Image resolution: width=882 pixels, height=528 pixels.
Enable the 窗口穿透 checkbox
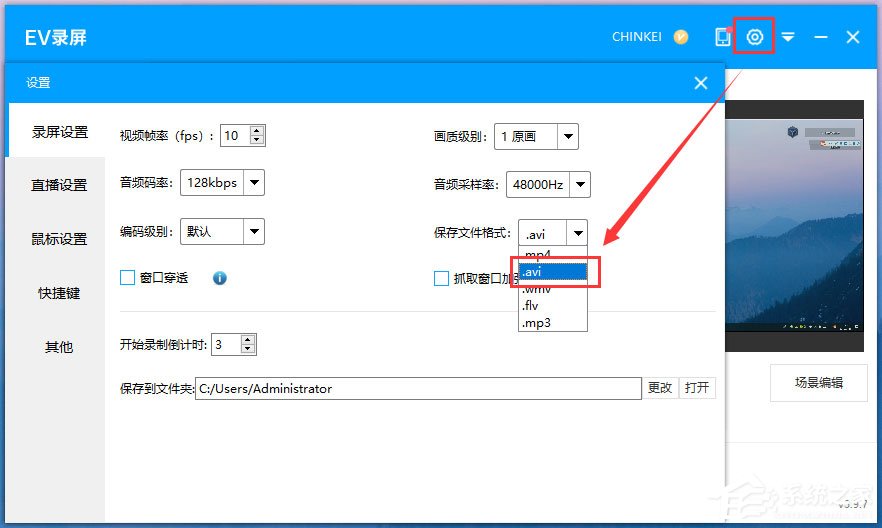coord(128,278)
